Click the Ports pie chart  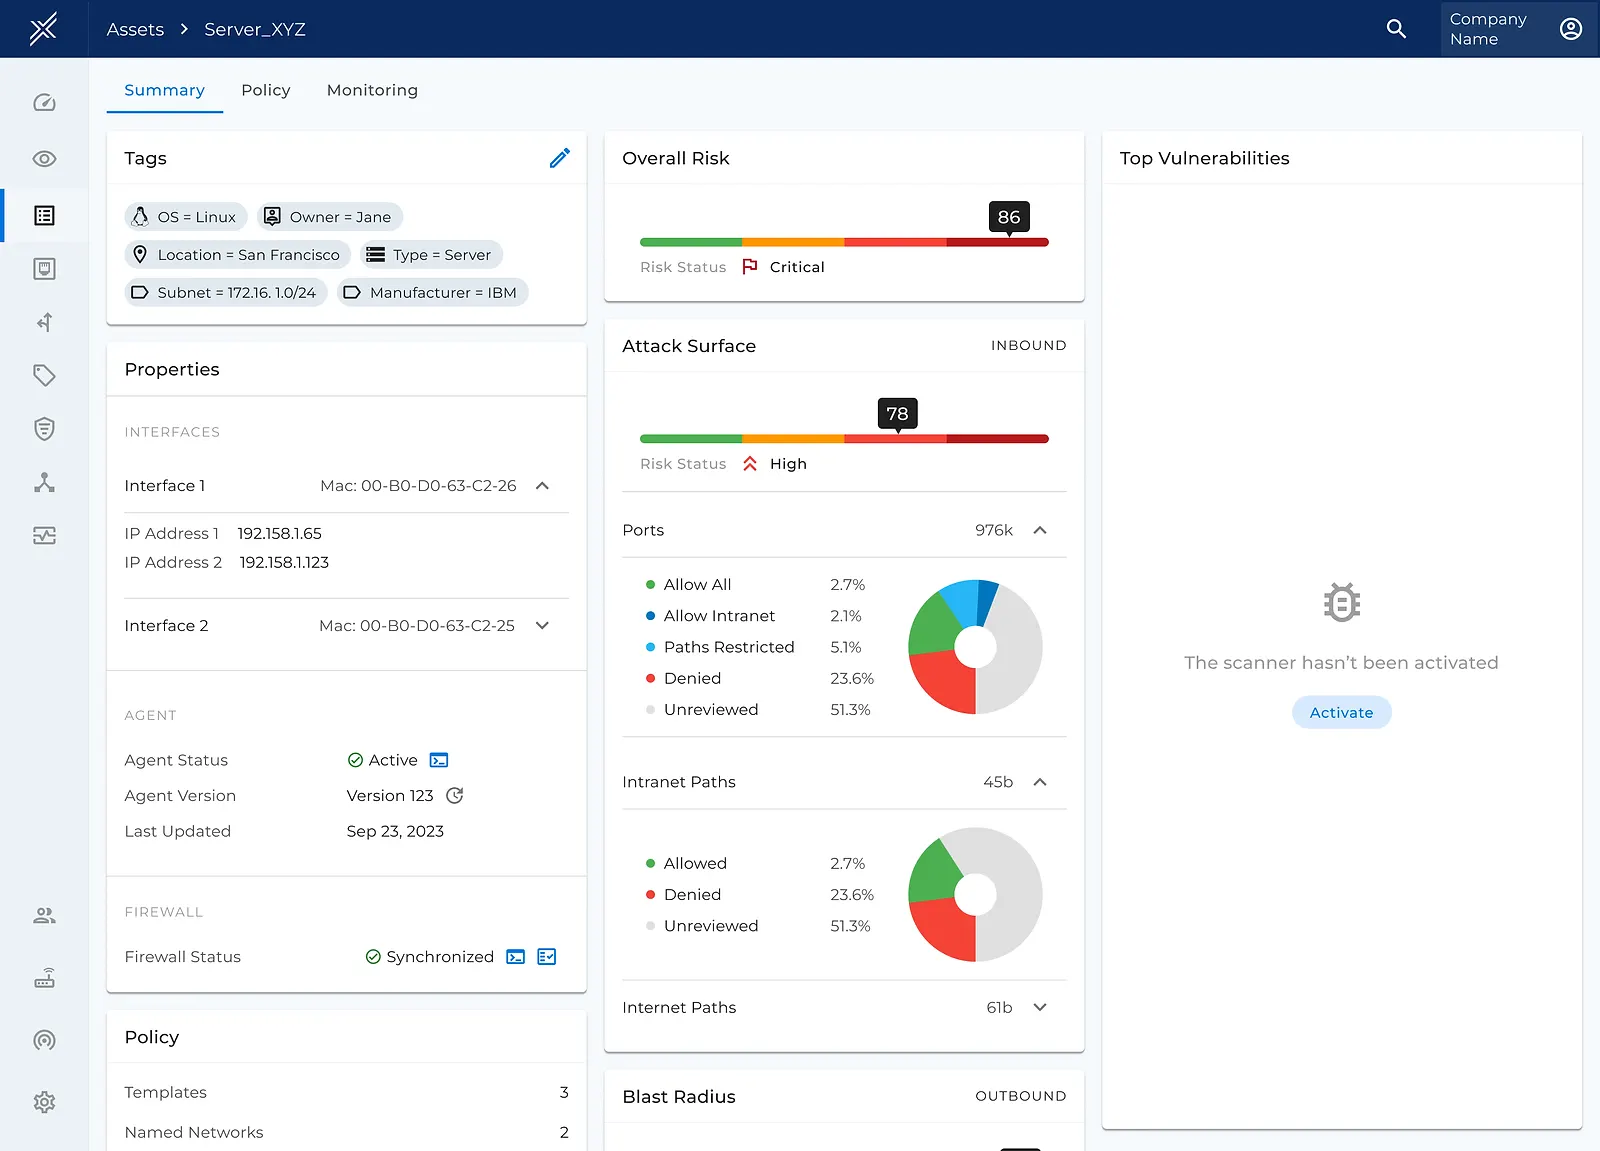[975, 647]
